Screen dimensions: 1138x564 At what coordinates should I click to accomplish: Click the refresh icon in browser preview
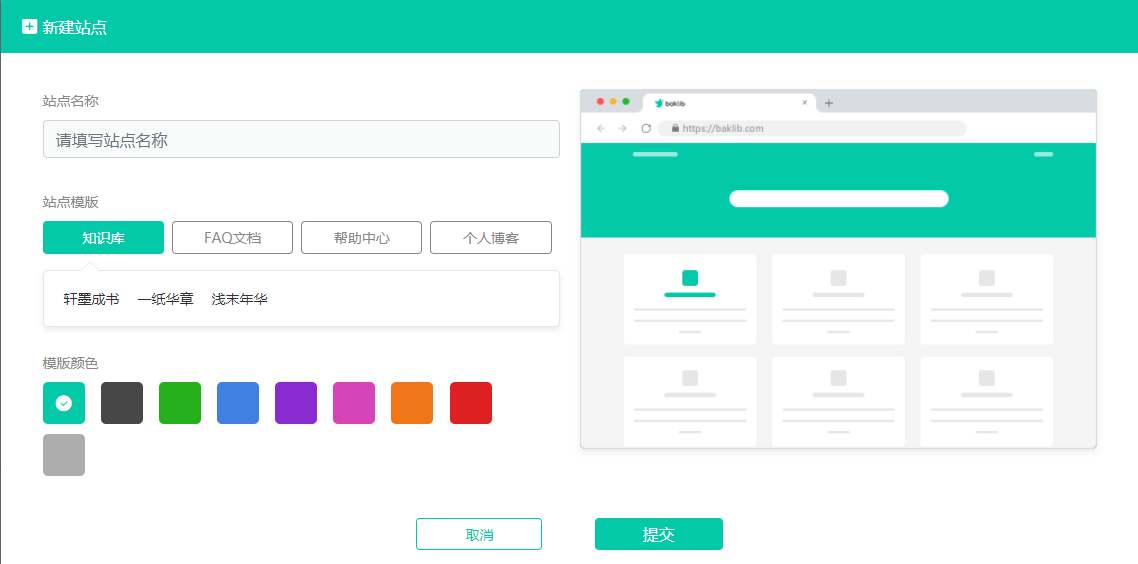tap(646, 128)
